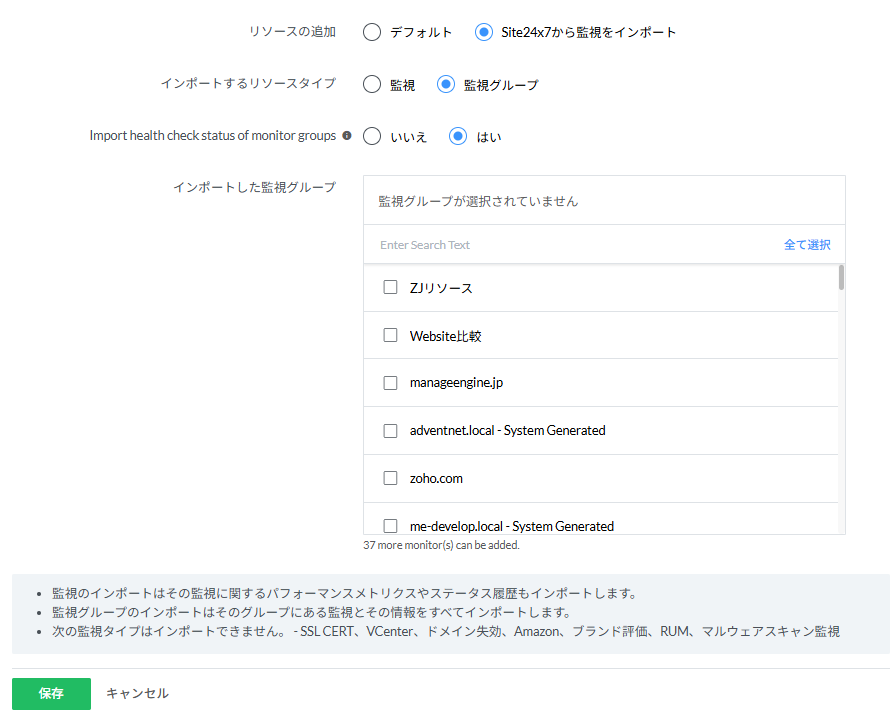This screenshot has width=895, height=717.
Task: Select the デフォルト radio option
Action: point(372,32)
